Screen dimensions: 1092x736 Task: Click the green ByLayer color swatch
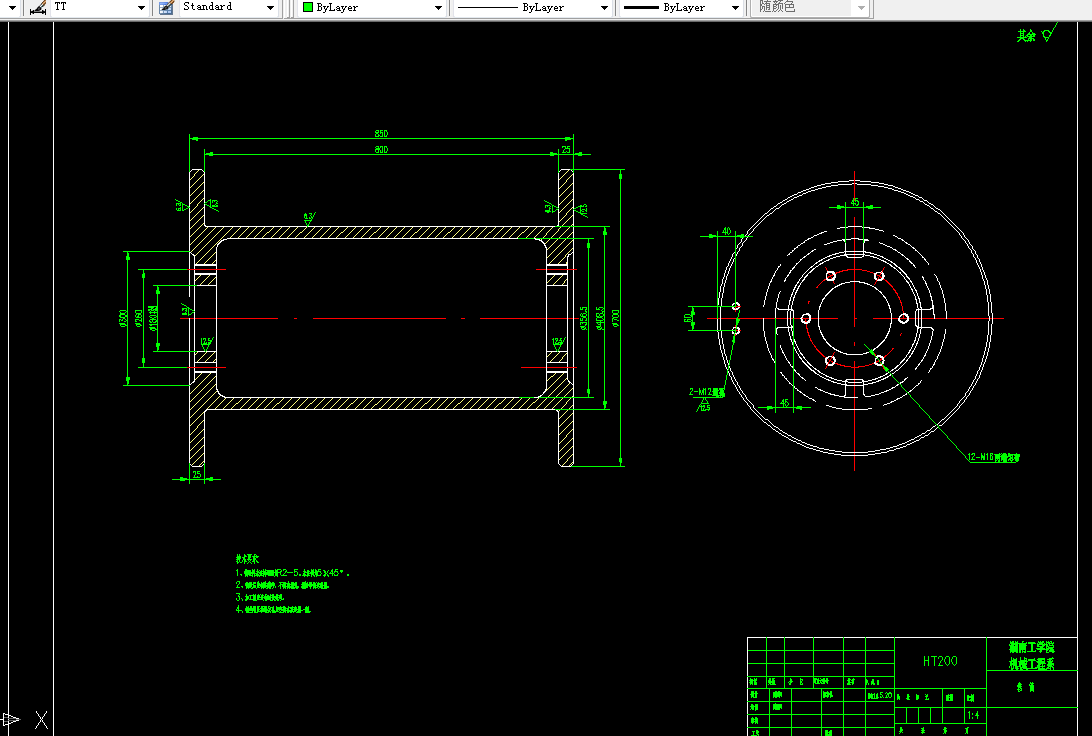click(308, 7)
